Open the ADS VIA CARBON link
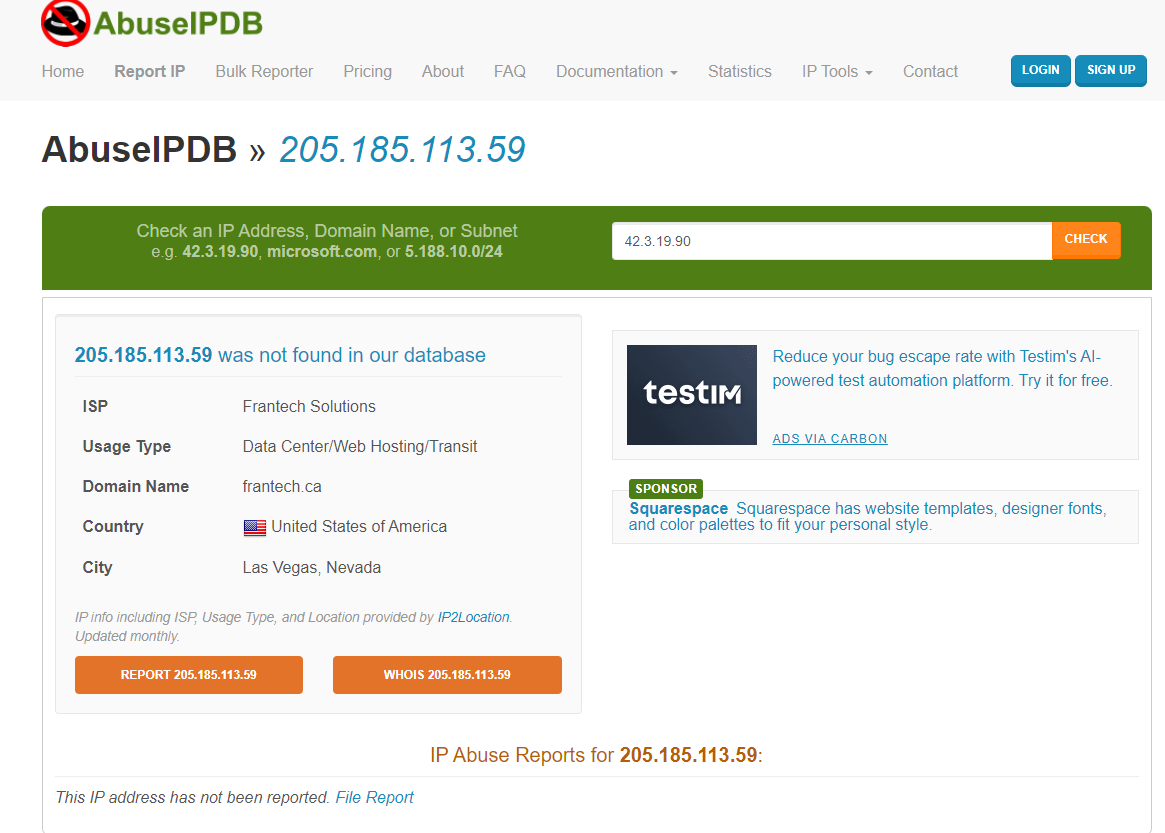The width and height of the screenshot is (1165, 833). pos(830,438)
